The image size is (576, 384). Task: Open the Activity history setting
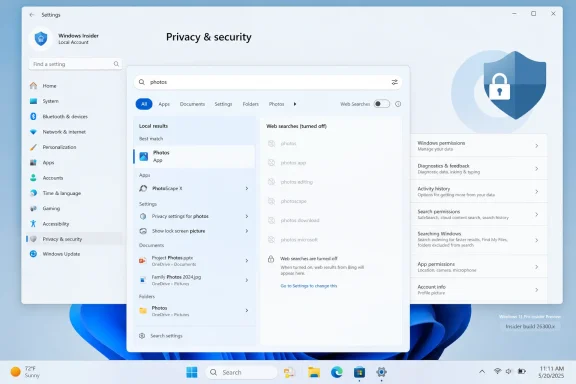click(479, 191)
